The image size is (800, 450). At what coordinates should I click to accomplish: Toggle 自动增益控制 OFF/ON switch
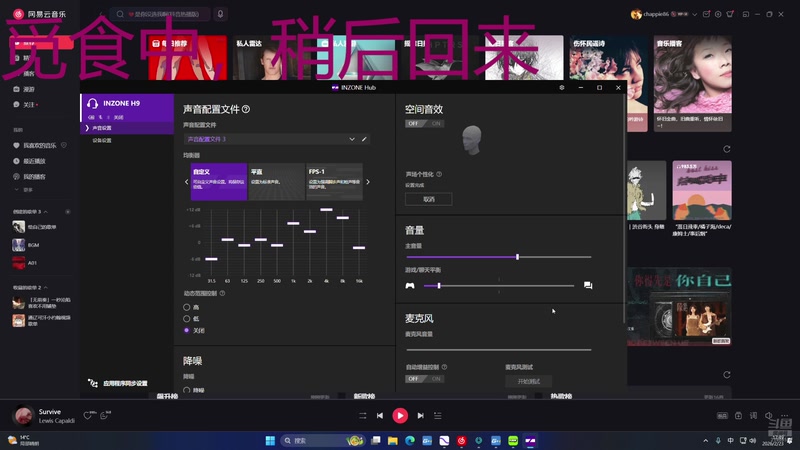coord(424,379)
